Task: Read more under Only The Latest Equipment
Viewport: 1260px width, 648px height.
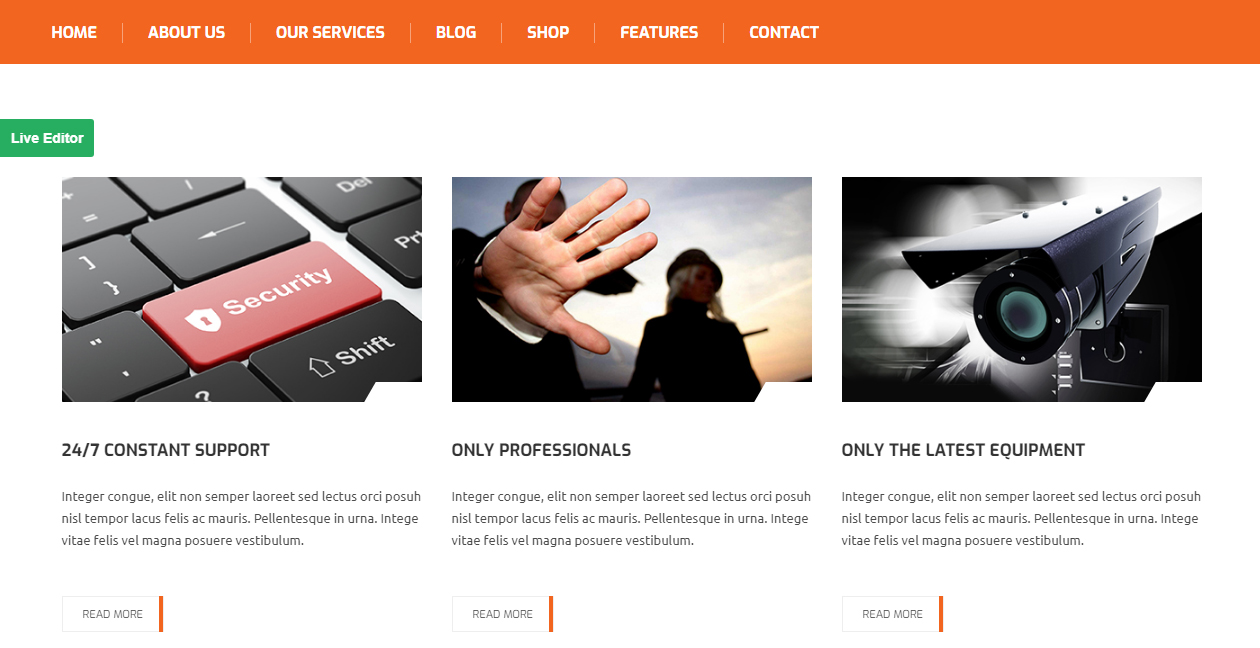Action: (892, 614)
